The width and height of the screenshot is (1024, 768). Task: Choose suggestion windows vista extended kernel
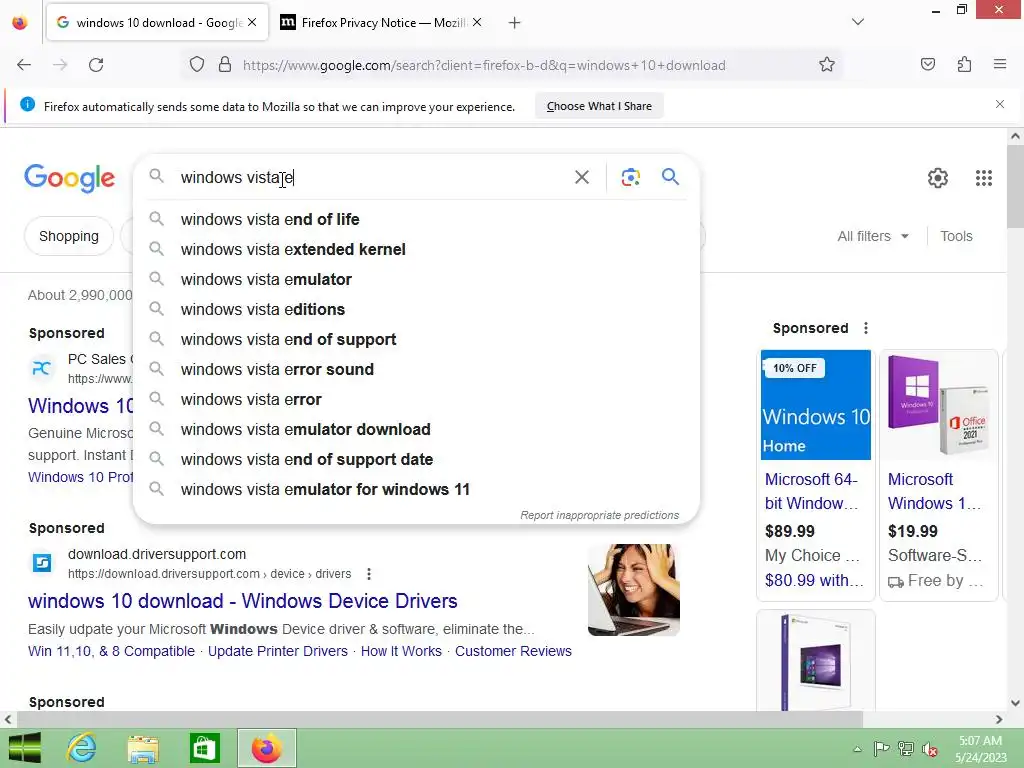(x=416, y=249)
